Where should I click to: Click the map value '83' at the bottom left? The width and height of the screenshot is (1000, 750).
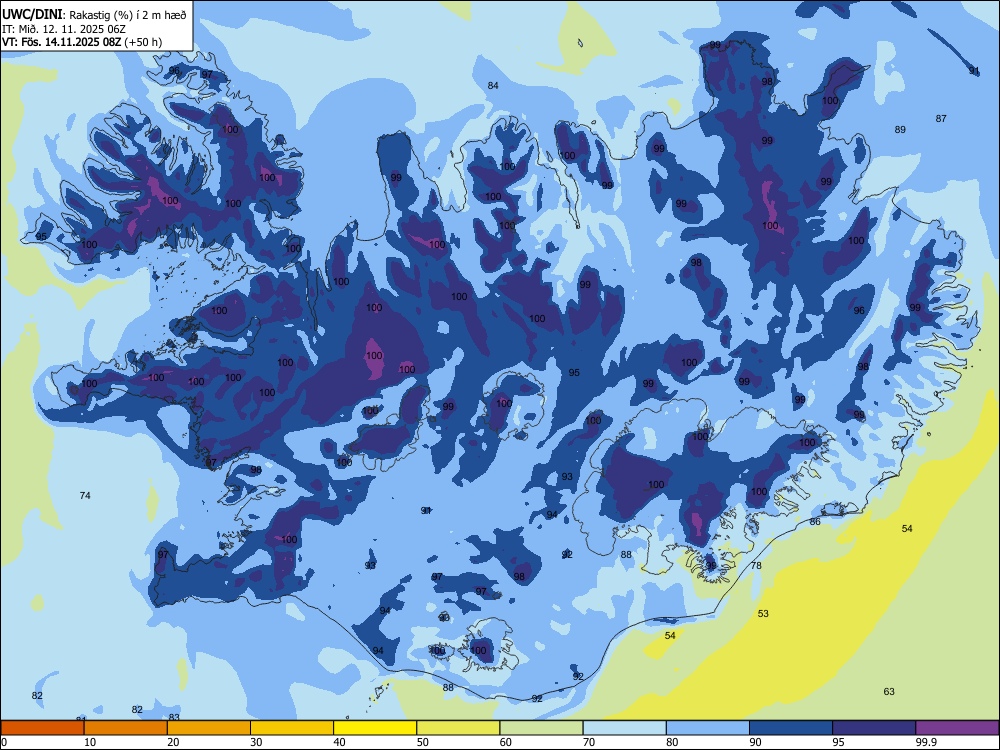pos(174,717)
